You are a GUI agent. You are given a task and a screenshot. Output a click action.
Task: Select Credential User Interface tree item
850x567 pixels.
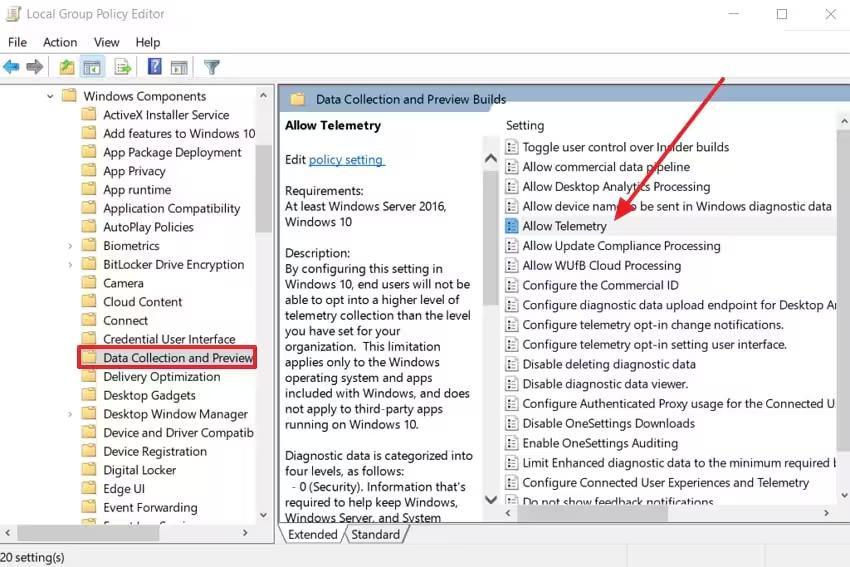169,339
